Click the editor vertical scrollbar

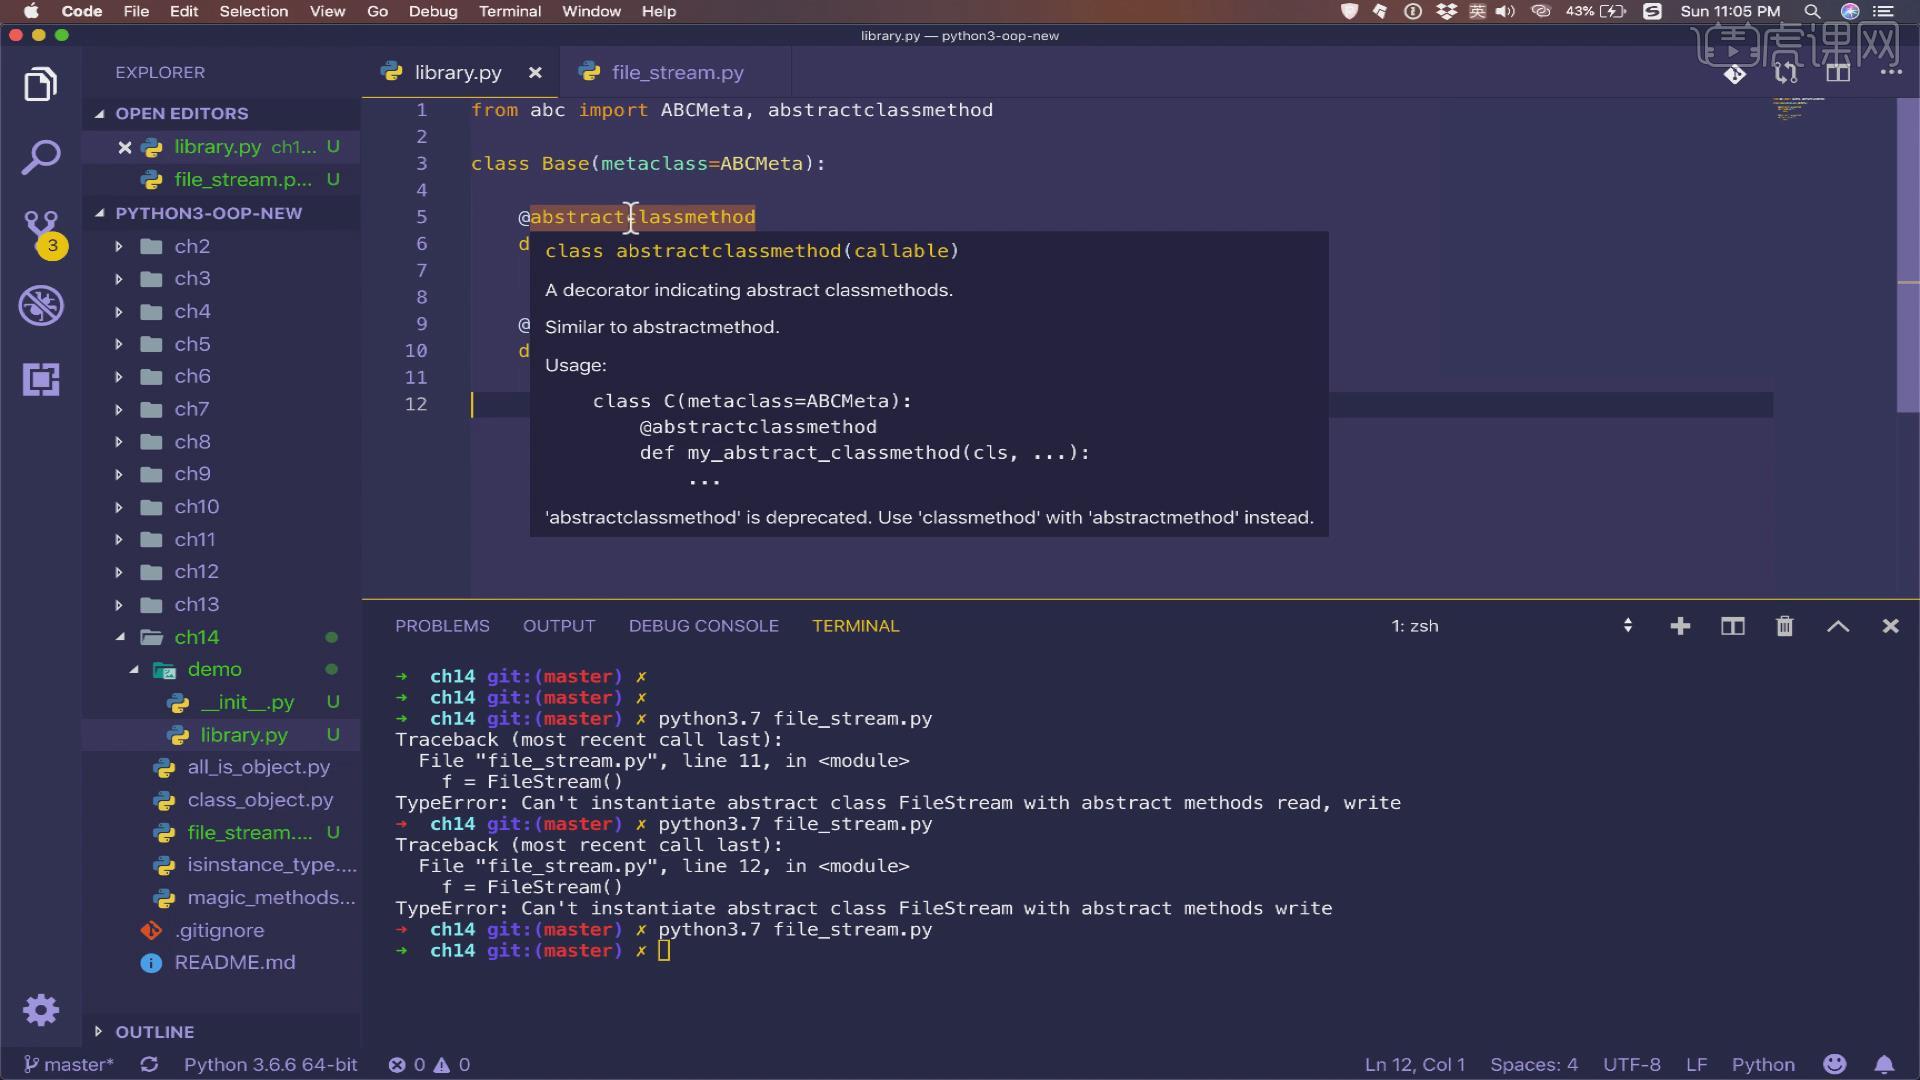pos(1907,255)
